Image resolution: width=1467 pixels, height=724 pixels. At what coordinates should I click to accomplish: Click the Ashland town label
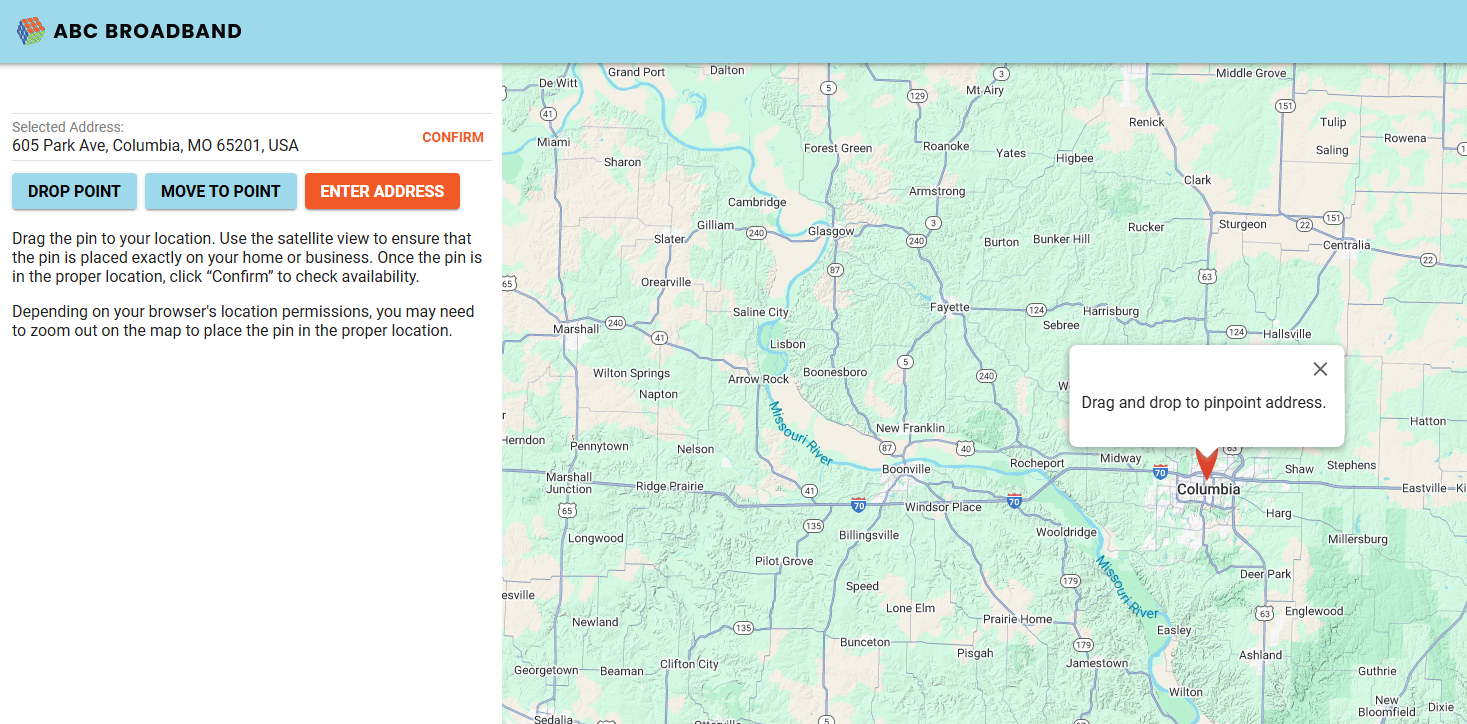[x=1260, y=655]
